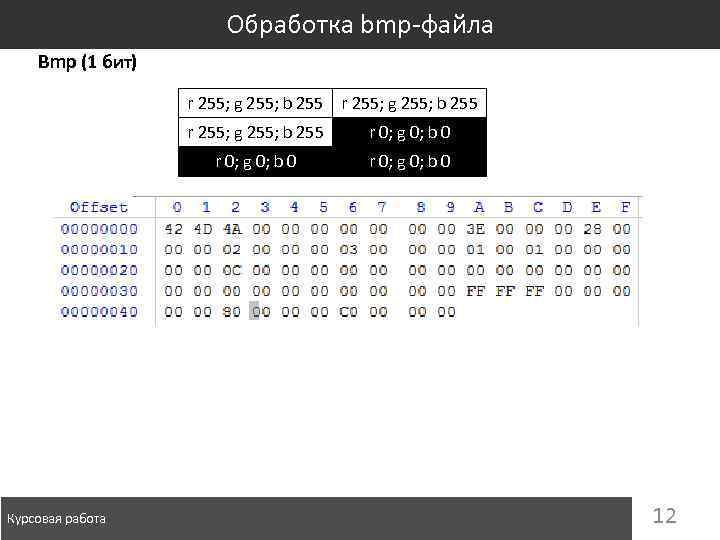Select byte '4A' in row 00000000
Screen dimensions: 720x540
coord(232,229)
